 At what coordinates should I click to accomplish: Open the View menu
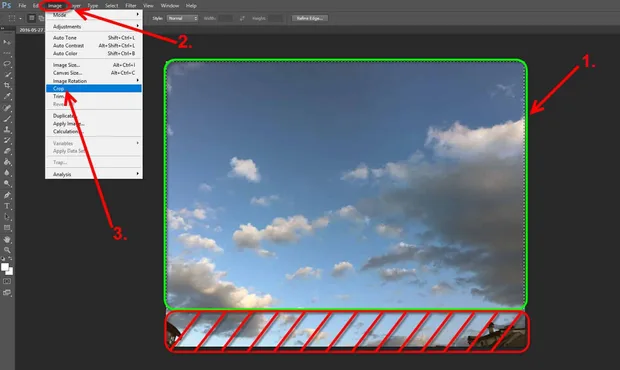[x=148, y=6]
